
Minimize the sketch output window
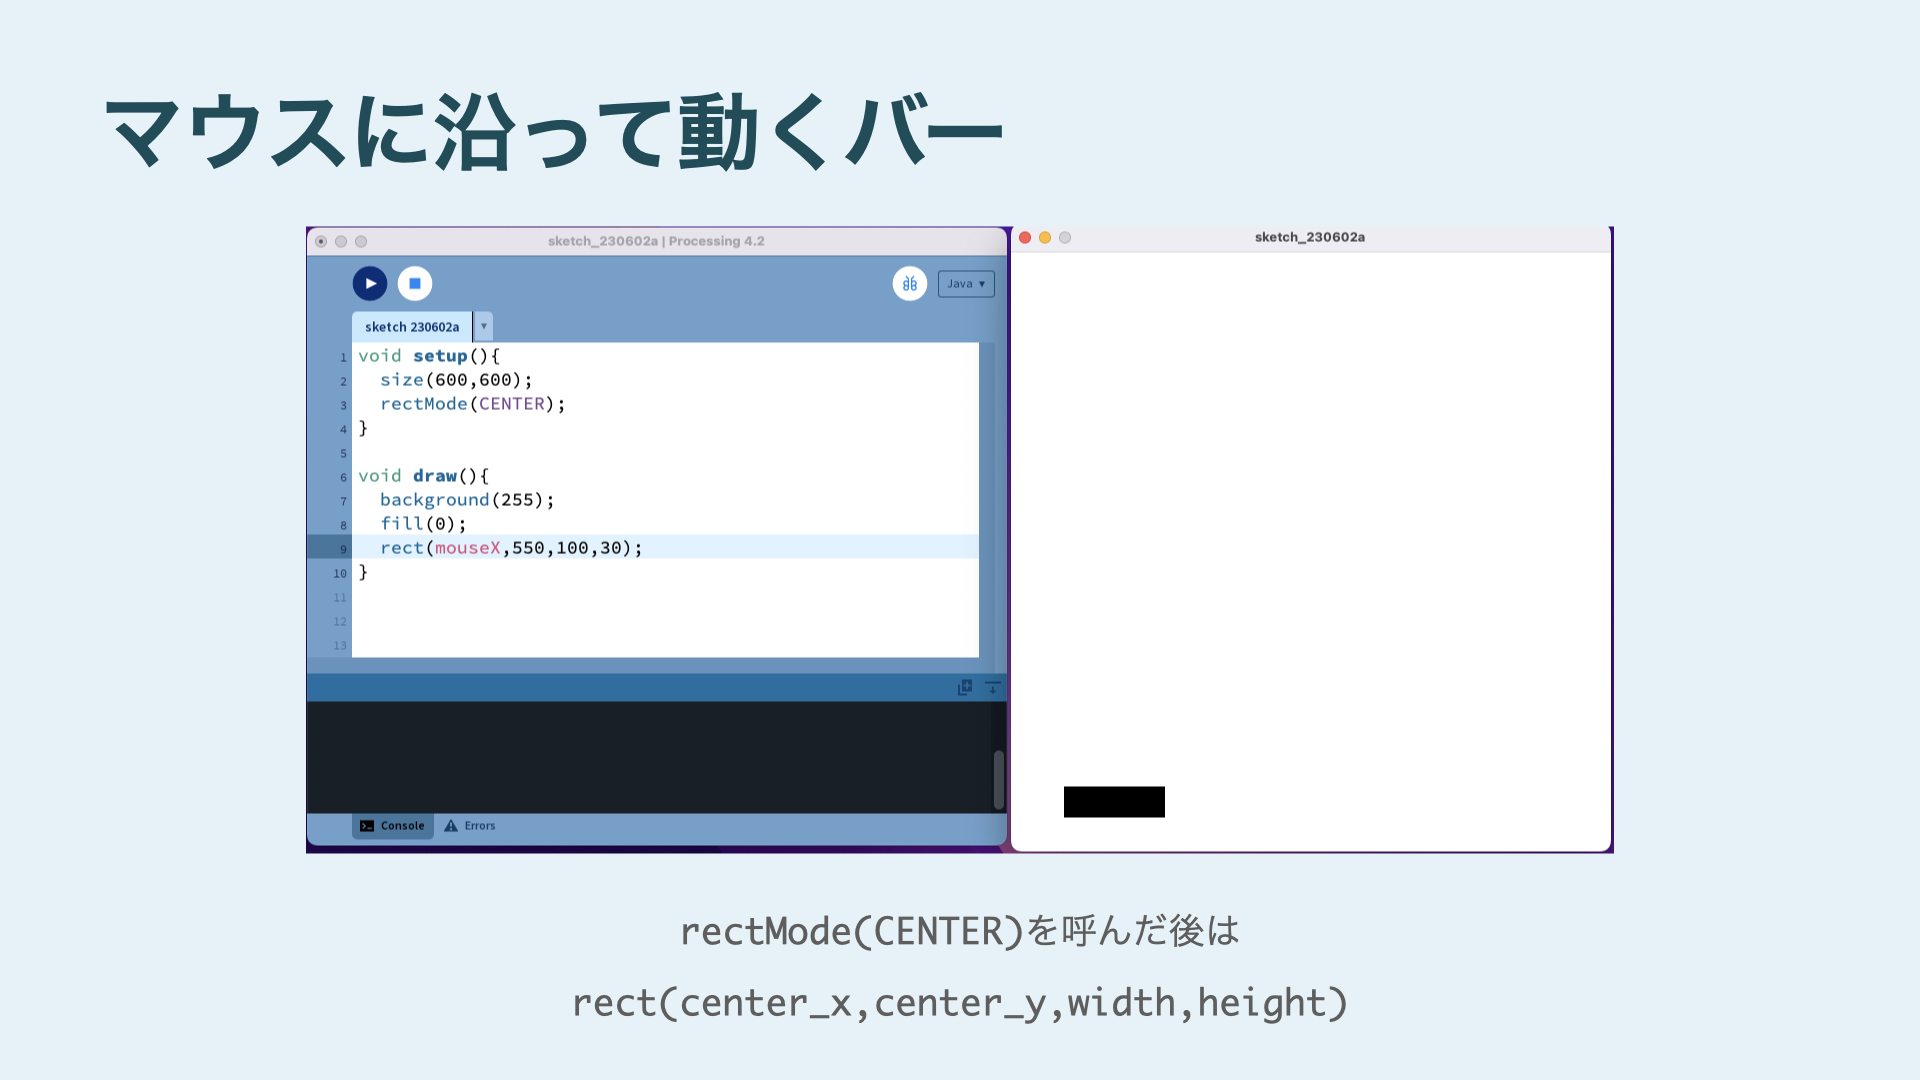(1045, 238)
